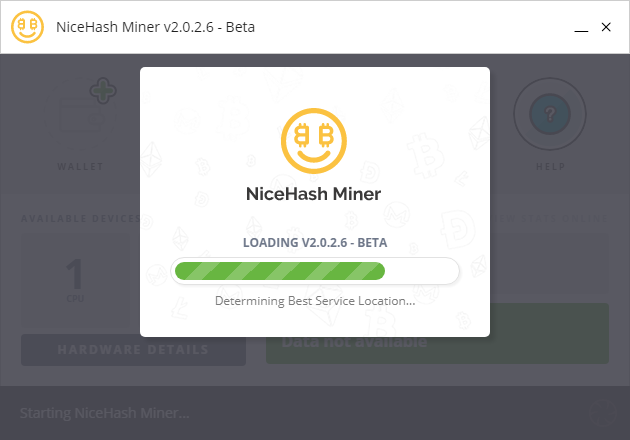Viewport: 630px width, 440px height.
Task: Click the green plus badge on Wallet
Action: 103,90
